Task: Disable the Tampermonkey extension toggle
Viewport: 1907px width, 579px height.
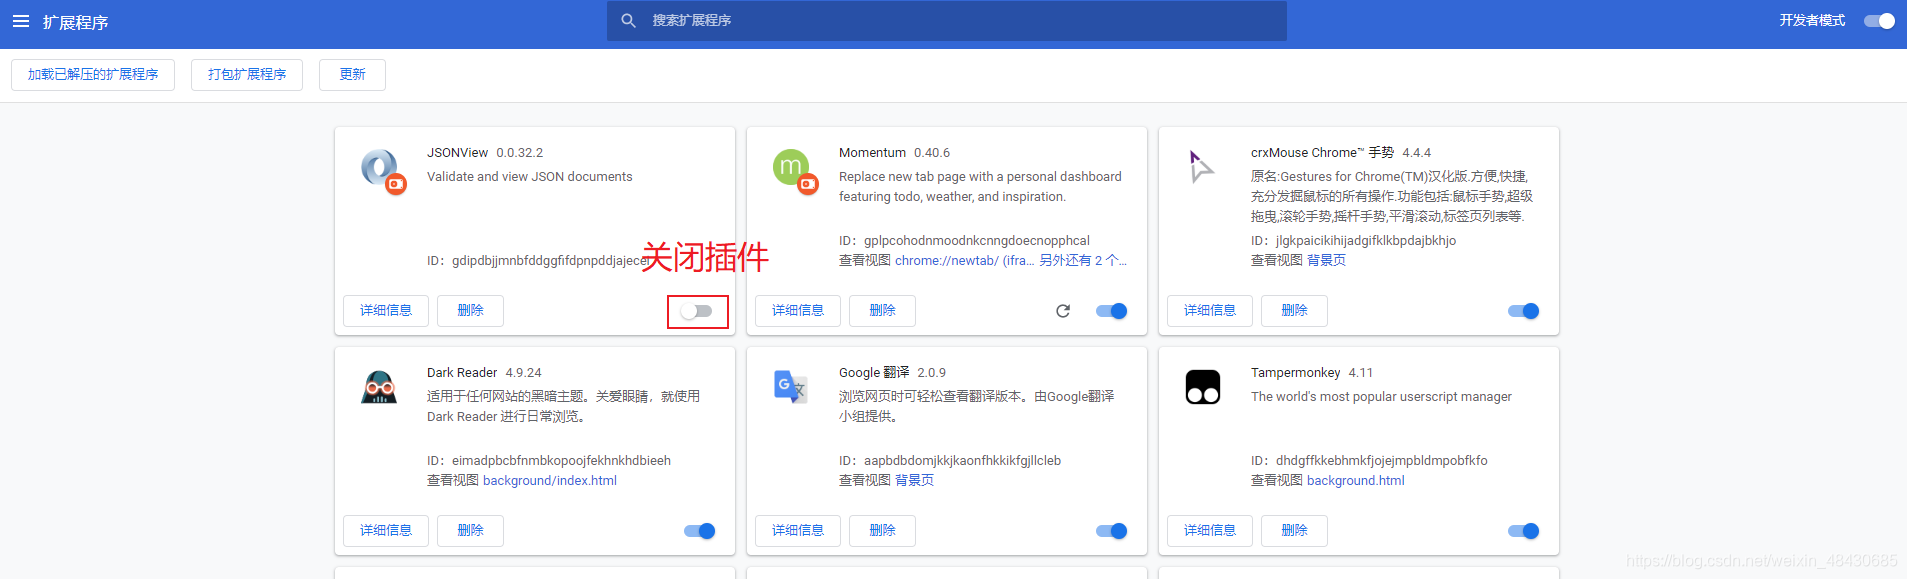Action: tap(1523, 531)
